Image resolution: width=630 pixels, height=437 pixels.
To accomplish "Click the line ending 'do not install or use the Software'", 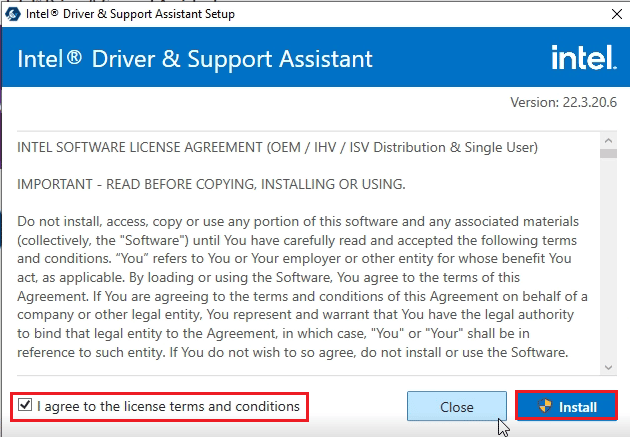I will 292,352.
